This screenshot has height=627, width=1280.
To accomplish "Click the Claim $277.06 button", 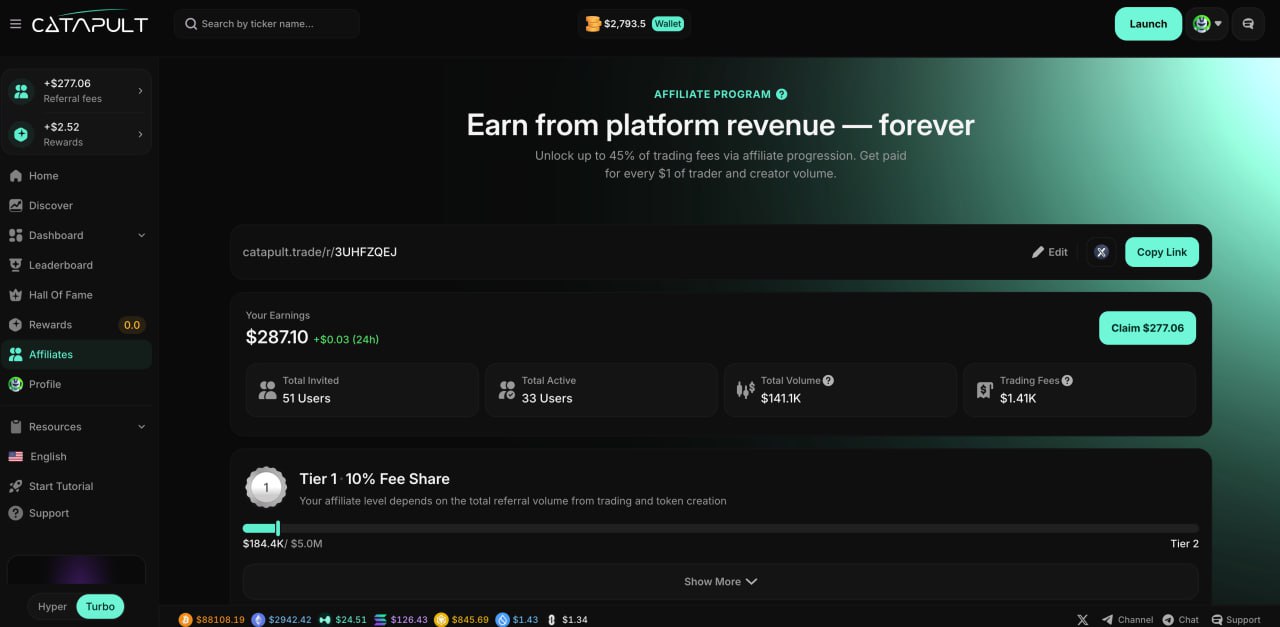I will pyautogui.click(x=1147, y=328).
